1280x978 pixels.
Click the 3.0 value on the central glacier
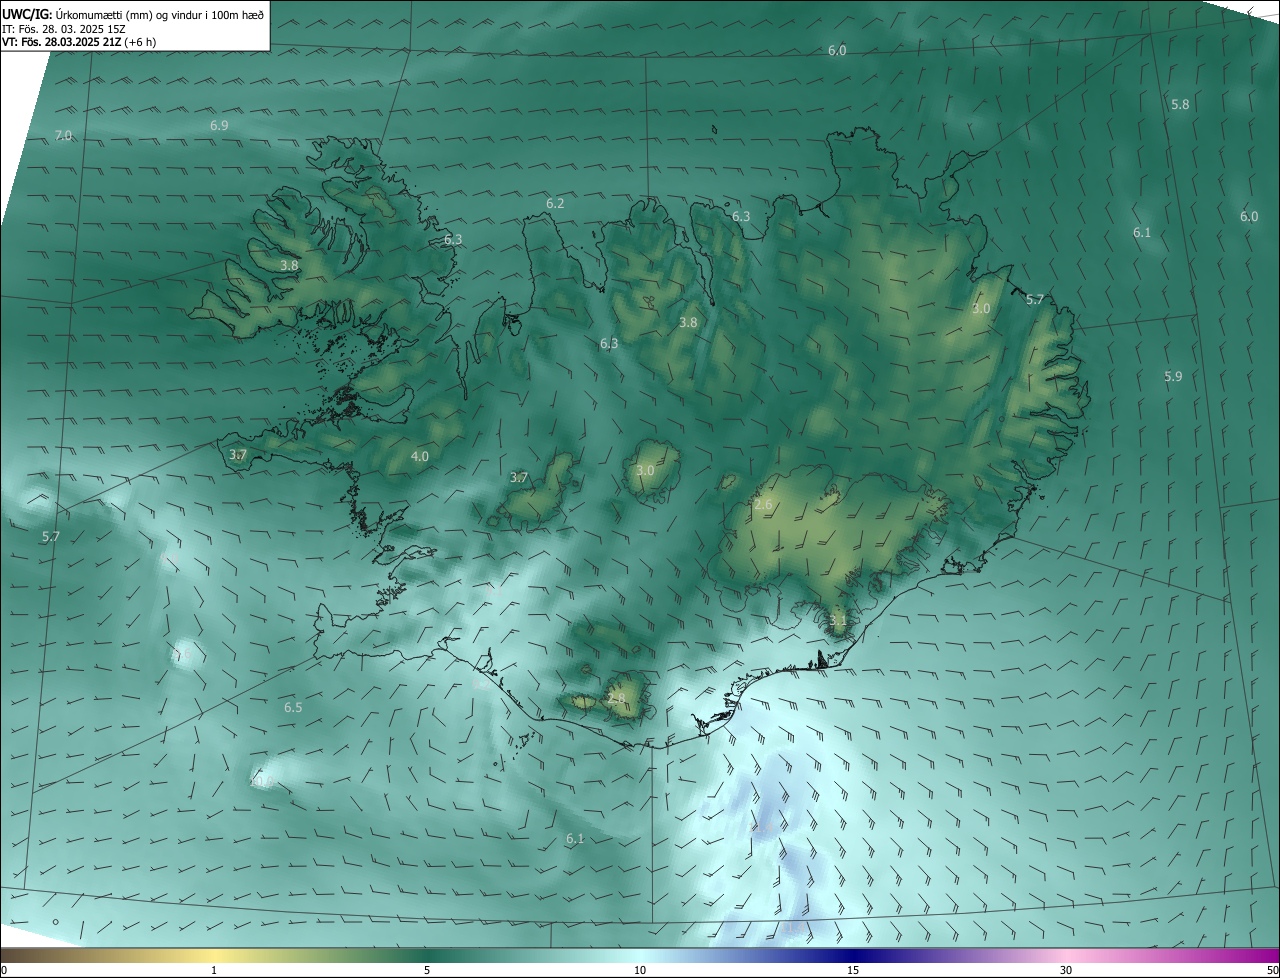click(645, 470)
